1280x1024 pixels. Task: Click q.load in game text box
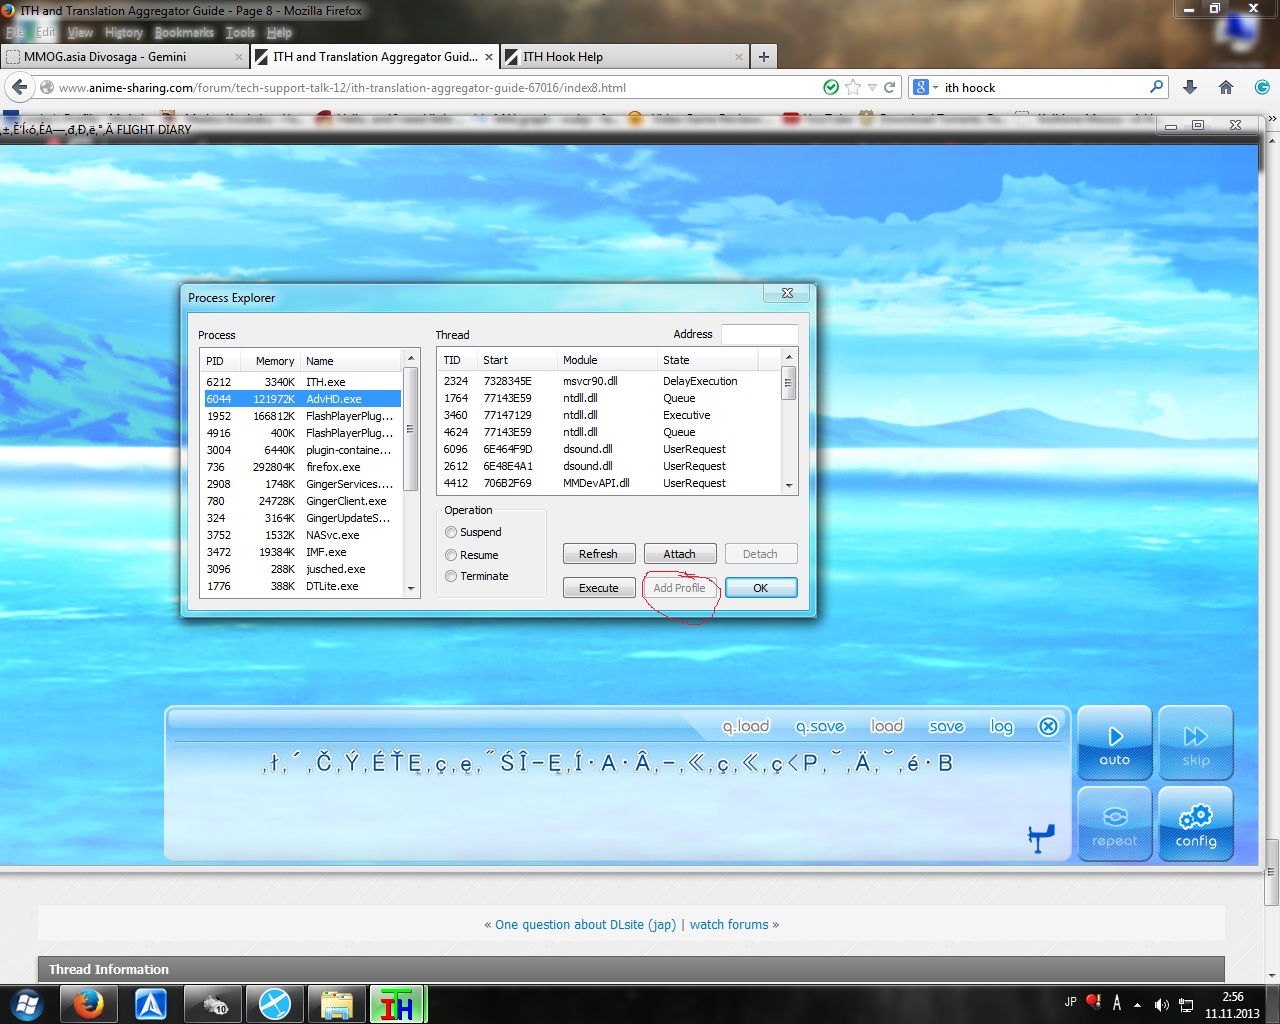[x=746, y=726]
